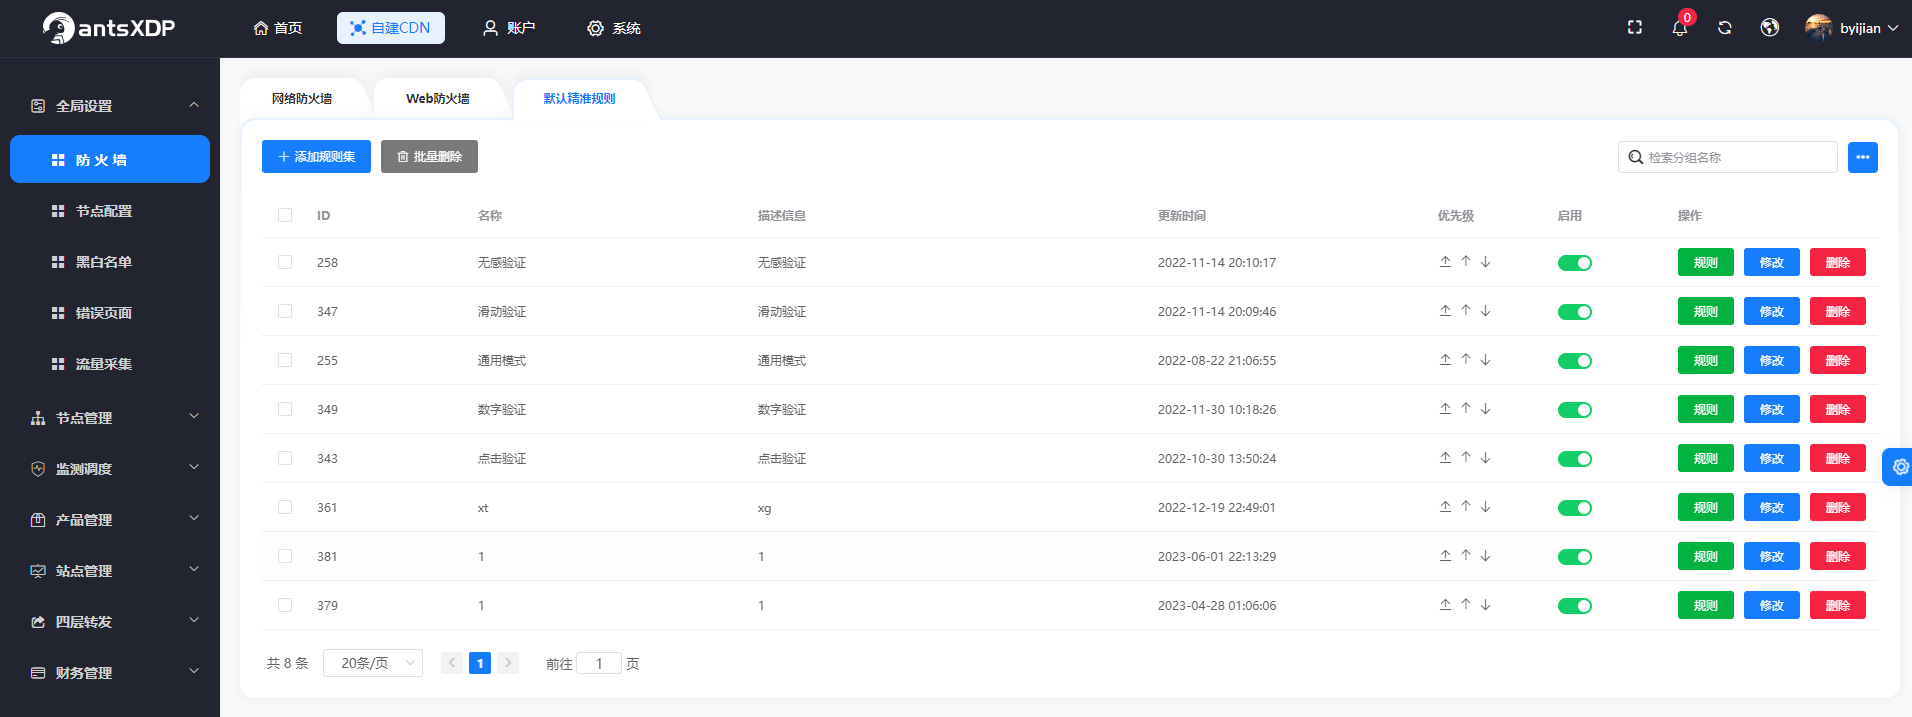Open the notifications bell
This screenshot has height=717, width=1912.
pyautogui.click(x=1680, y=28)
